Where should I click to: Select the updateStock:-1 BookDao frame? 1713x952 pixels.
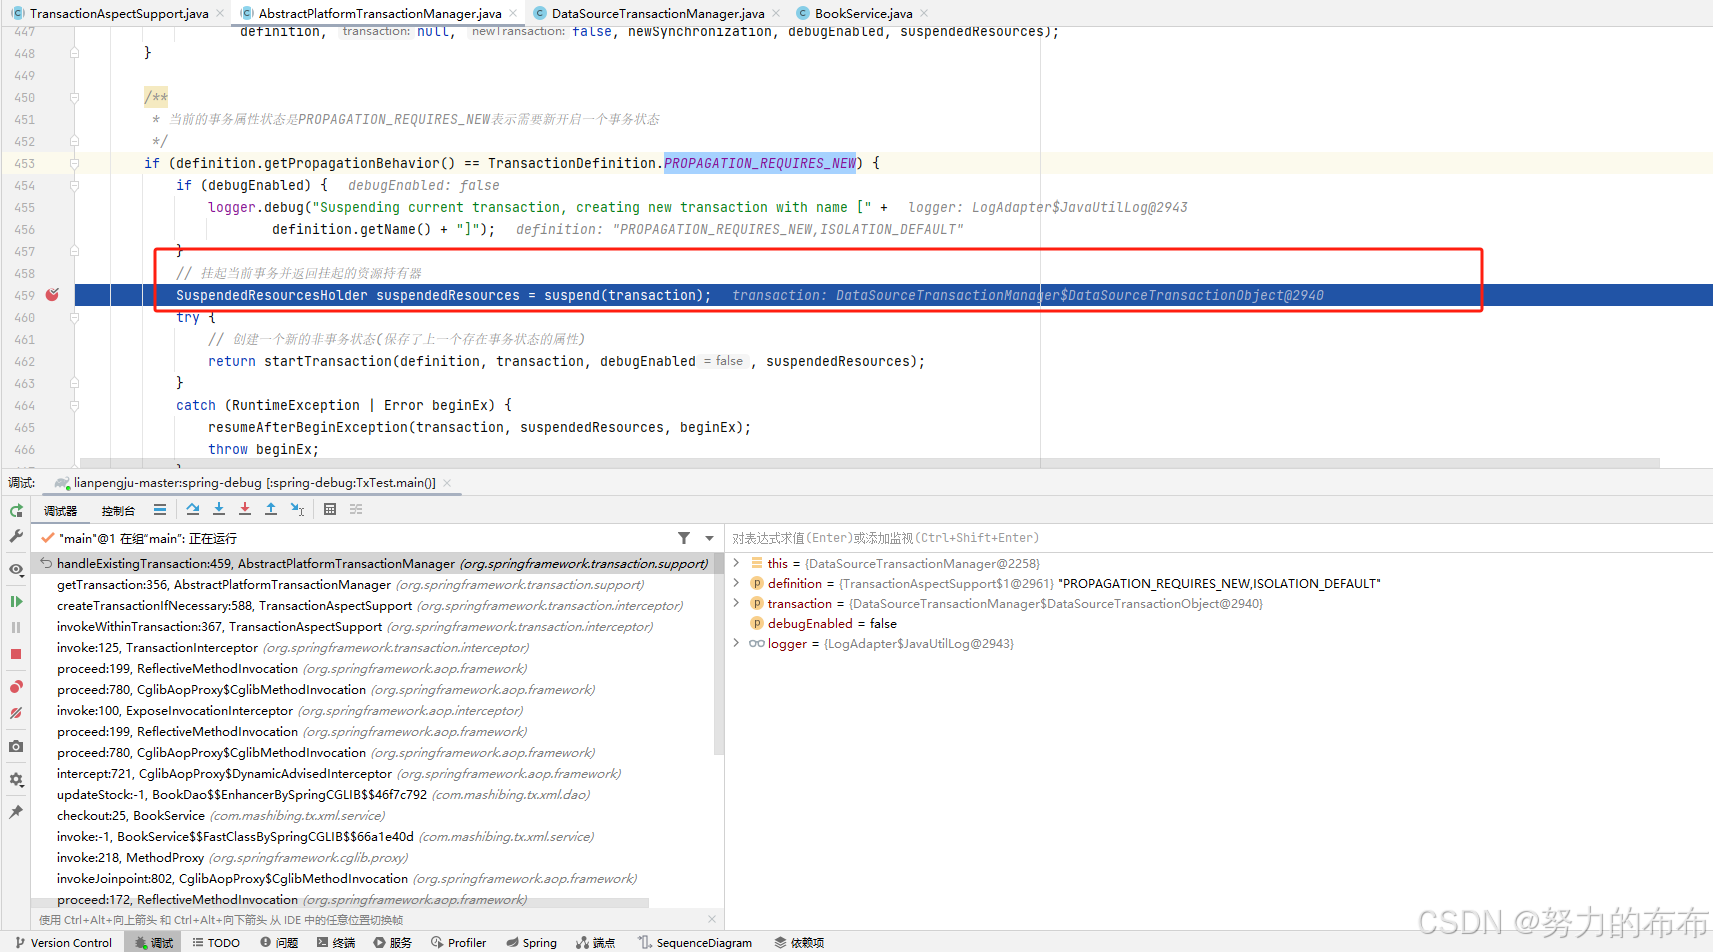pyautogui.click(x=372, y=795)
